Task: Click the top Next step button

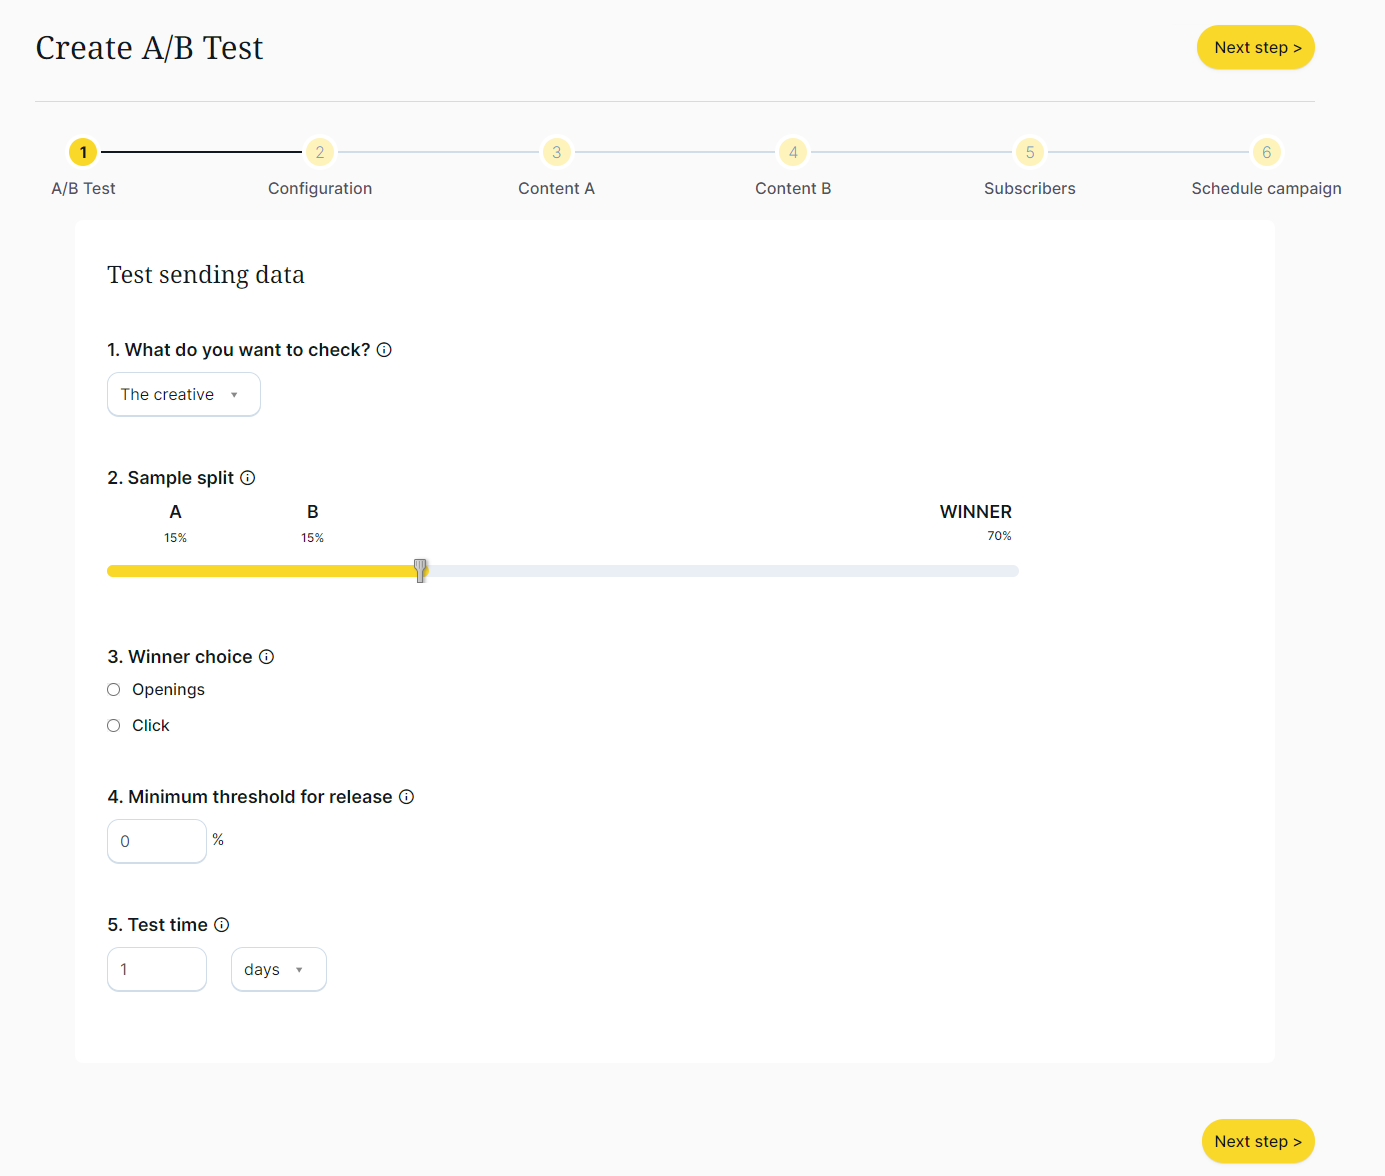Action: (x=1255, y=48)
